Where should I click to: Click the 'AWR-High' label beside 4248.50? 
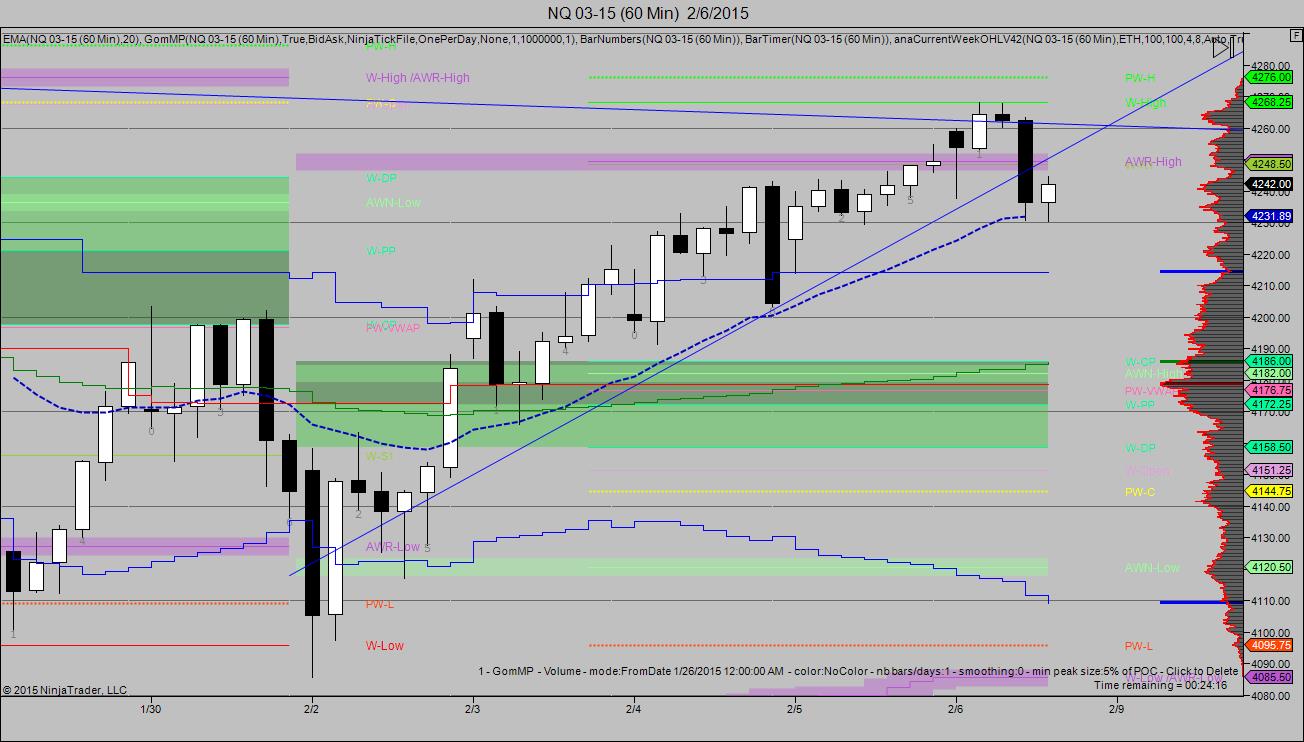point(1153,162)
